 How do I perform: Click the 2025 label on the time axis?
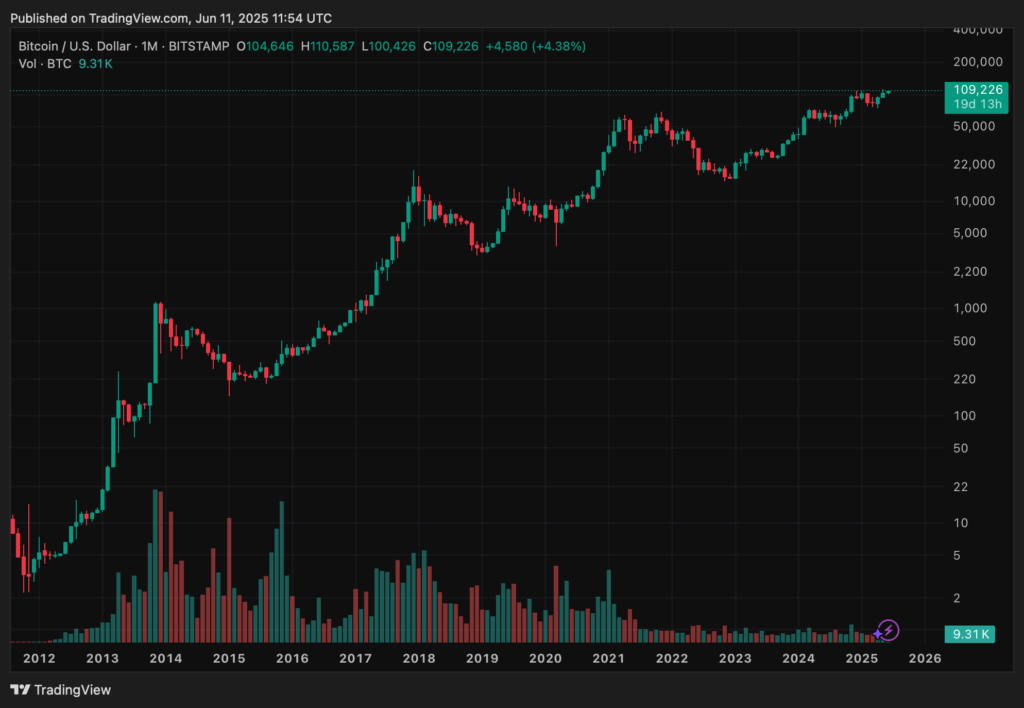click(x=862, y=658)
